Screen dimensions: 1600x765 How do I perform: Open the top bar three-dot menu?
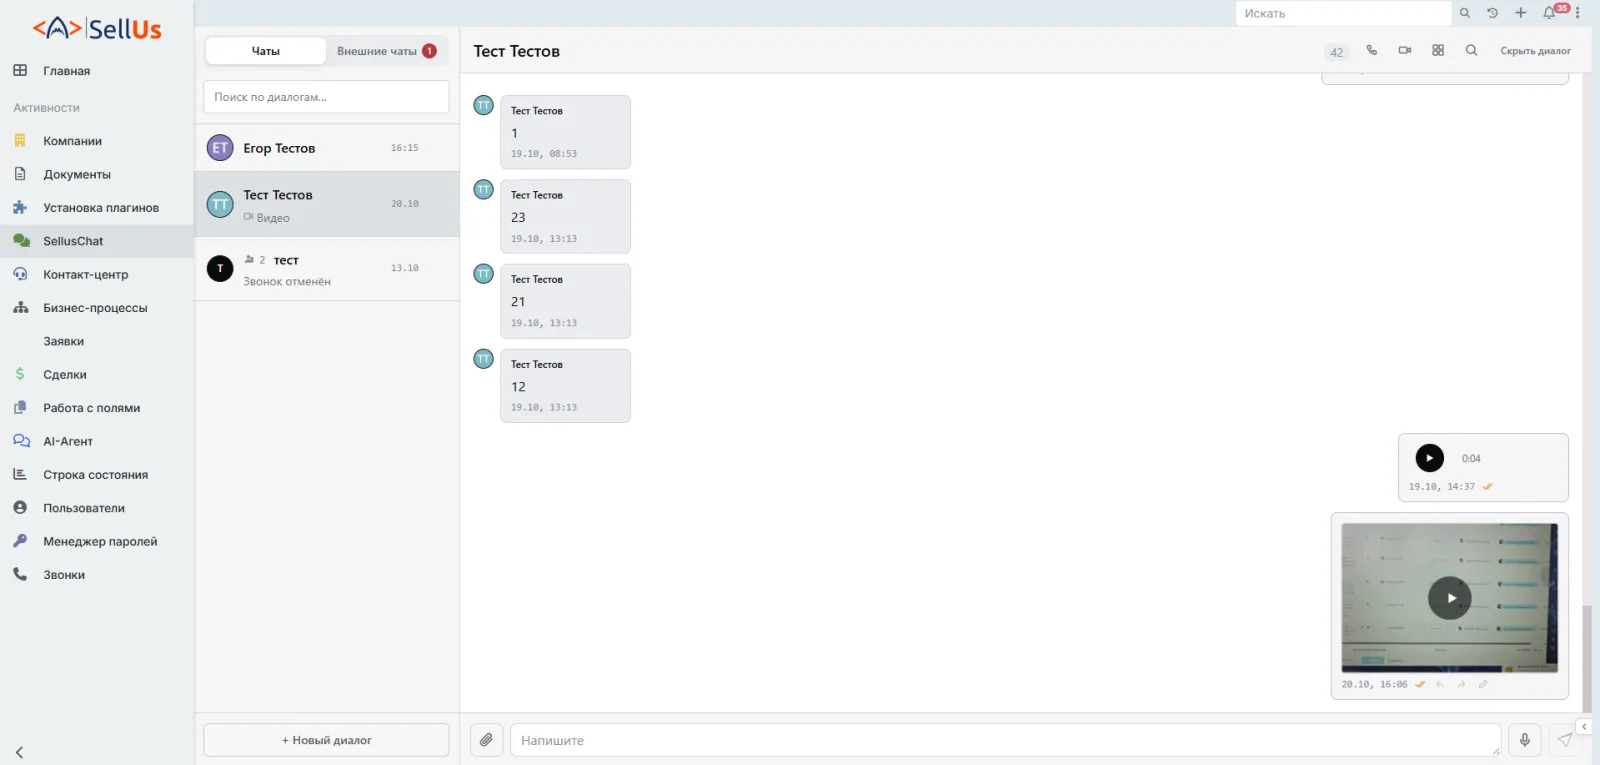(1578, 13)
